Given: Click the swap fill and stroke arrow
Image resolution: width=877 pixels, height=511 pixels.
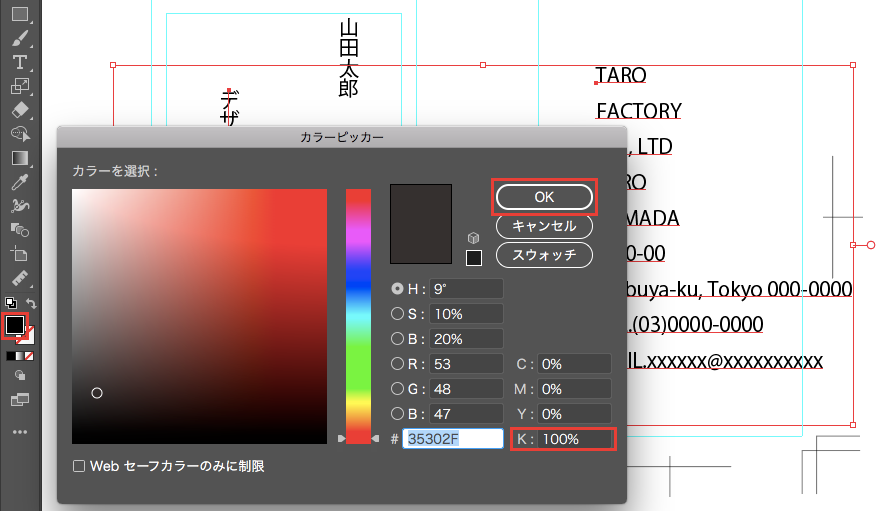Looking at the screenshot, I should (32, 303).
